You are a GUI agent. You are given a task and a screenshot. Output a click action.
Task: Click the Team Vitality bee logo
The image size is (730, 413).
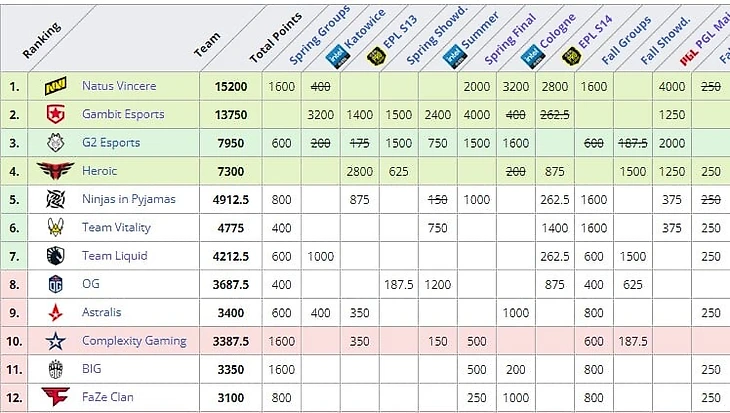(x=55, y=227)
